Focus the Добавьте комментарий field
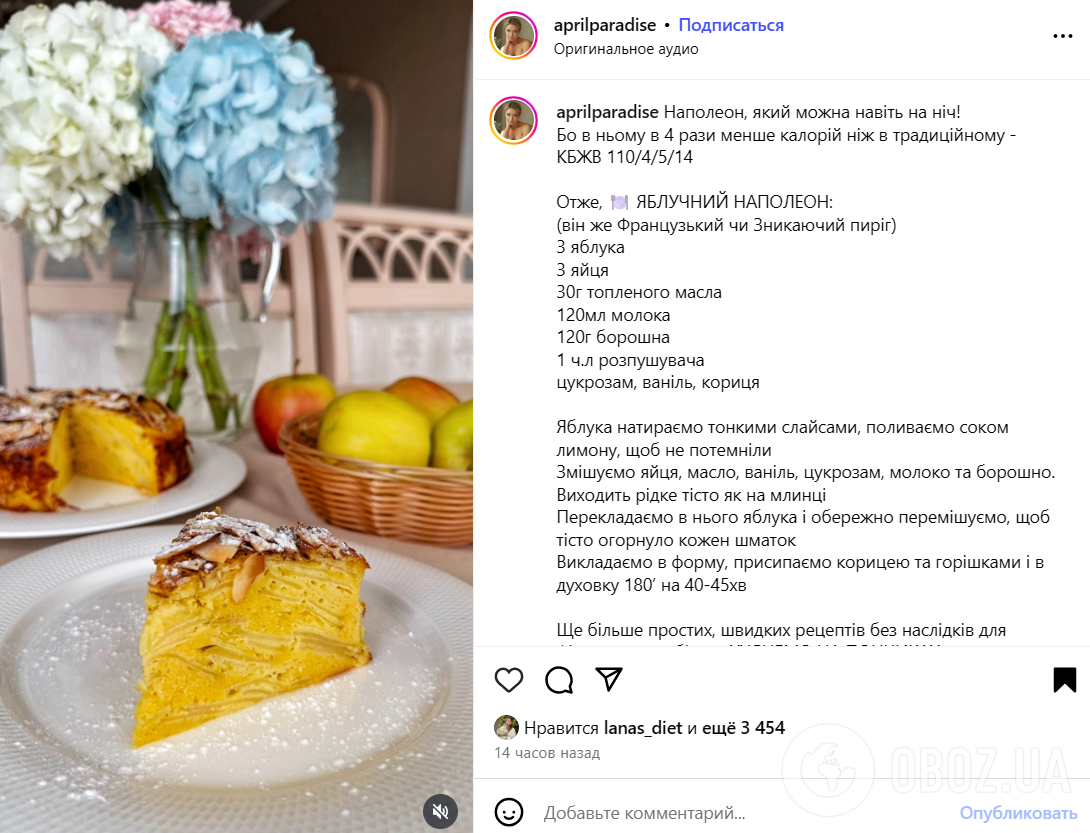The height and width of the screenshot is (833, 1090). tap(744, 812)
